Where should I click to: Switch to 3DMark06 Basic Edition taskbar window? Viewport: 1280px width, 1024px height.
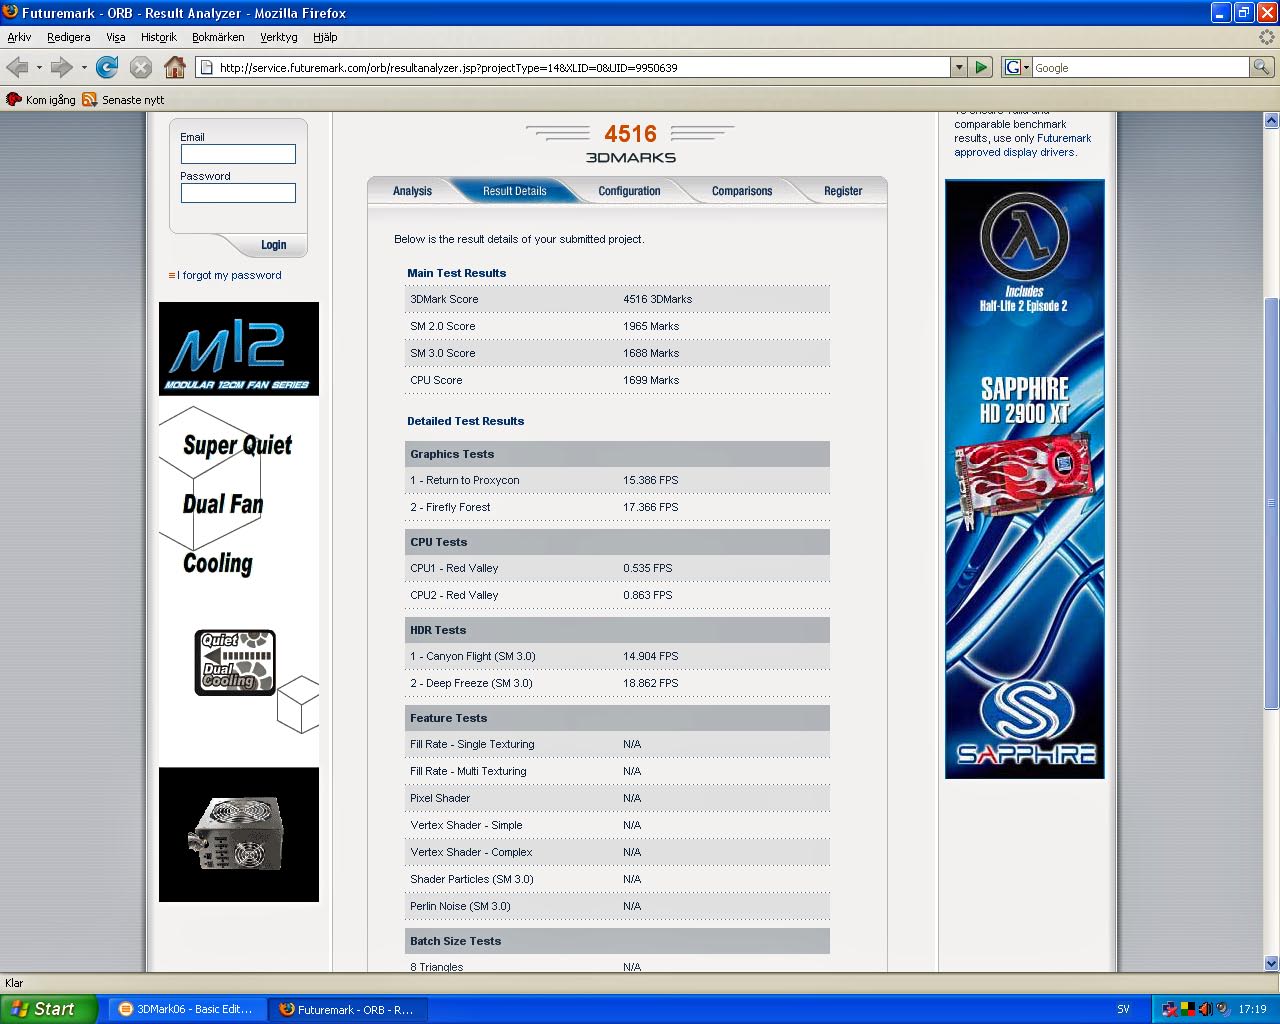coord(187,1009)
